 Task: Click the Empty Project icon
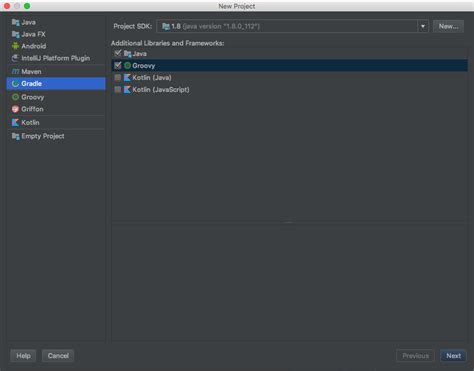(x=15, y=136)
